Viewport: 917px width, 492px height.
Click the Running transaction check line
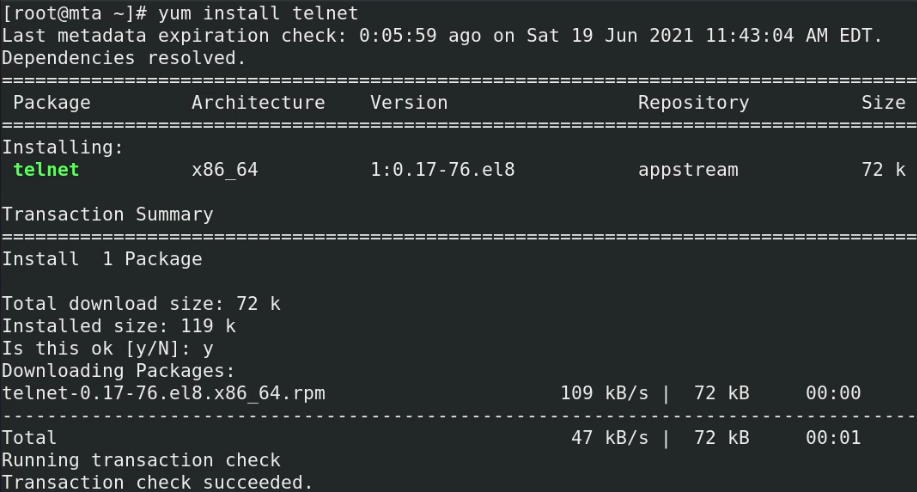point(141,460)
